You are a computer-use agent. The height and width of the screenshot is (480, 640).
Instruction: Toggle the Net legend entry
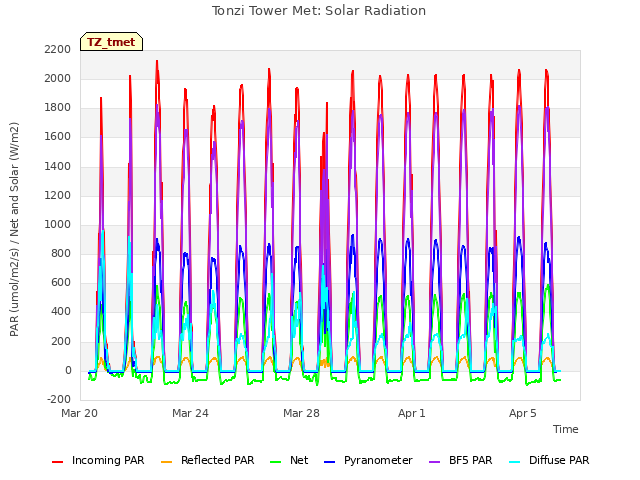(x=289, y=460)
